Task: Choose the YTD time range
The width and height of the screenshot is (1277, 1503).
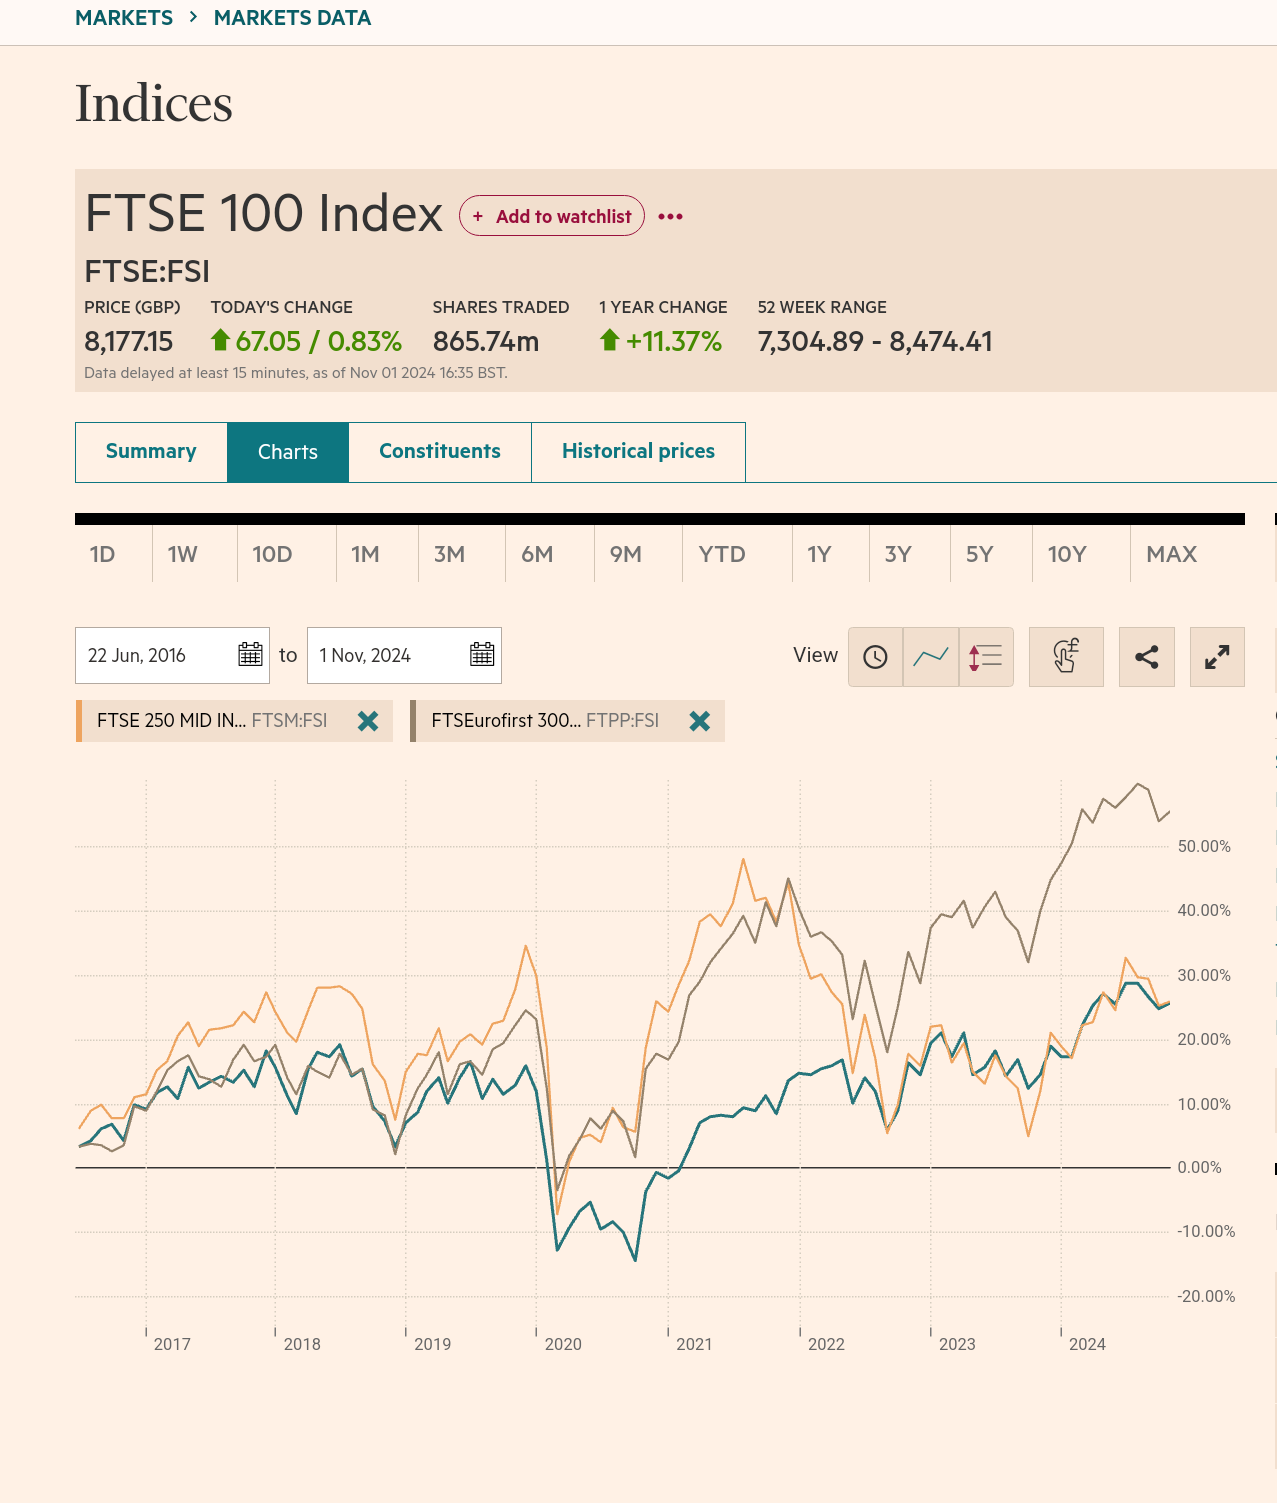Action: [x=725, y=554]
